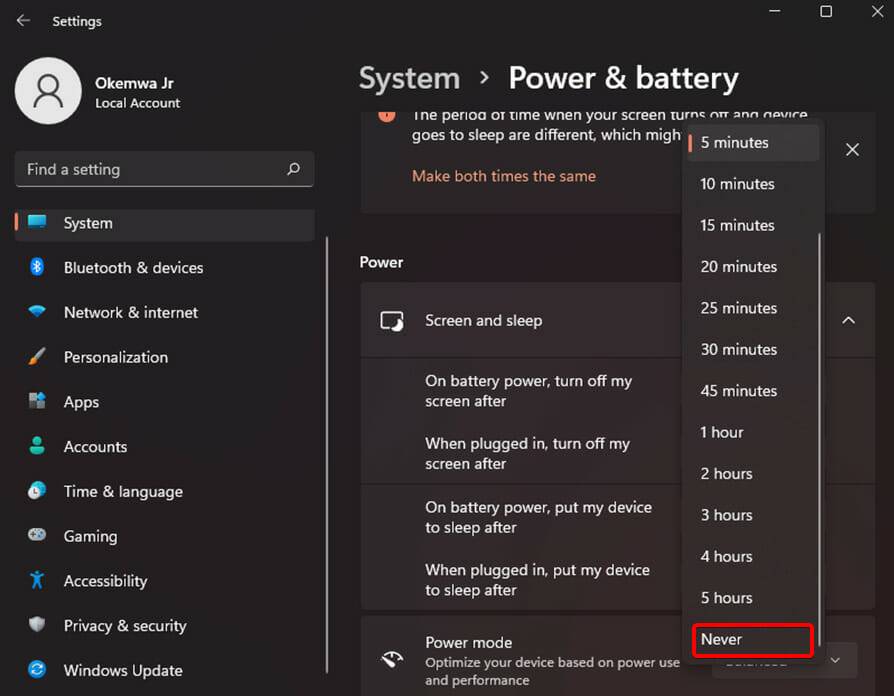Click the Find a setting search box

coord(163,169)
